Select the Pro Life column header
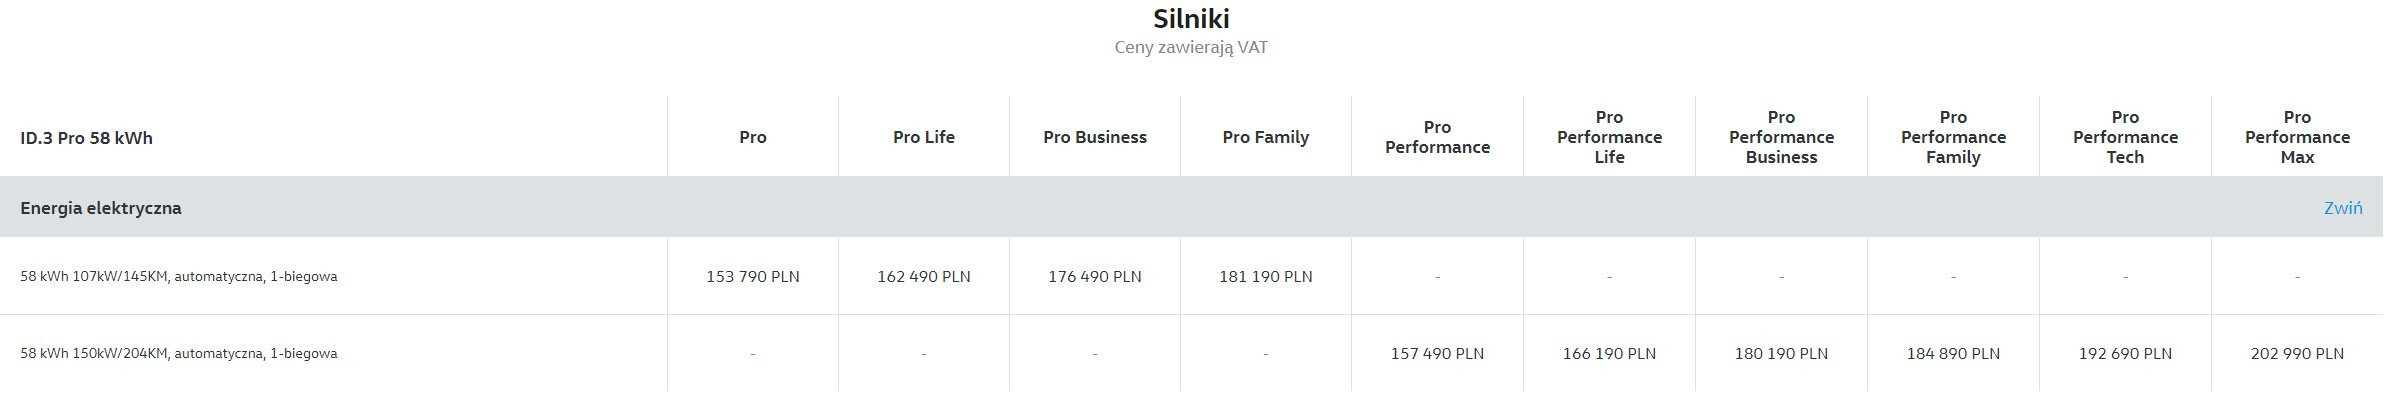 coord(924,137)
